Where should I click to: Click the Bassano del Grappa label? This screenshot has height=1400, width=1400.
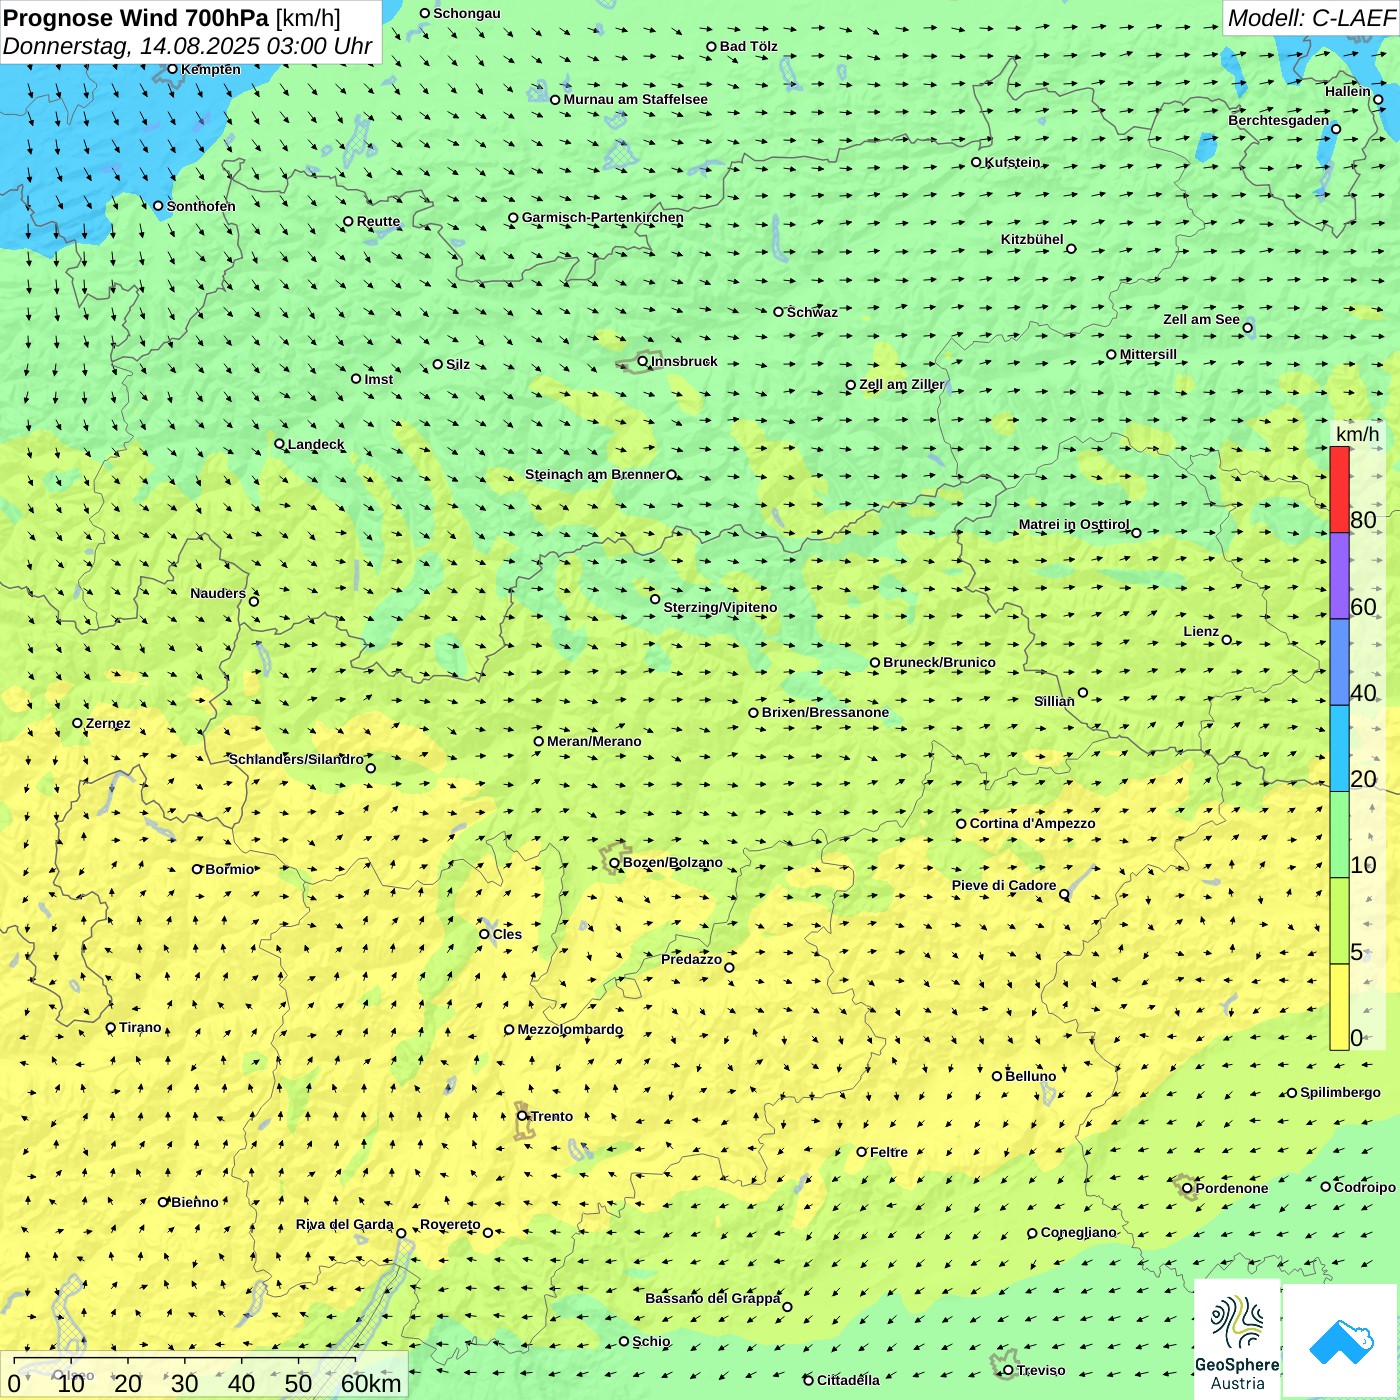pos(713,1298)
